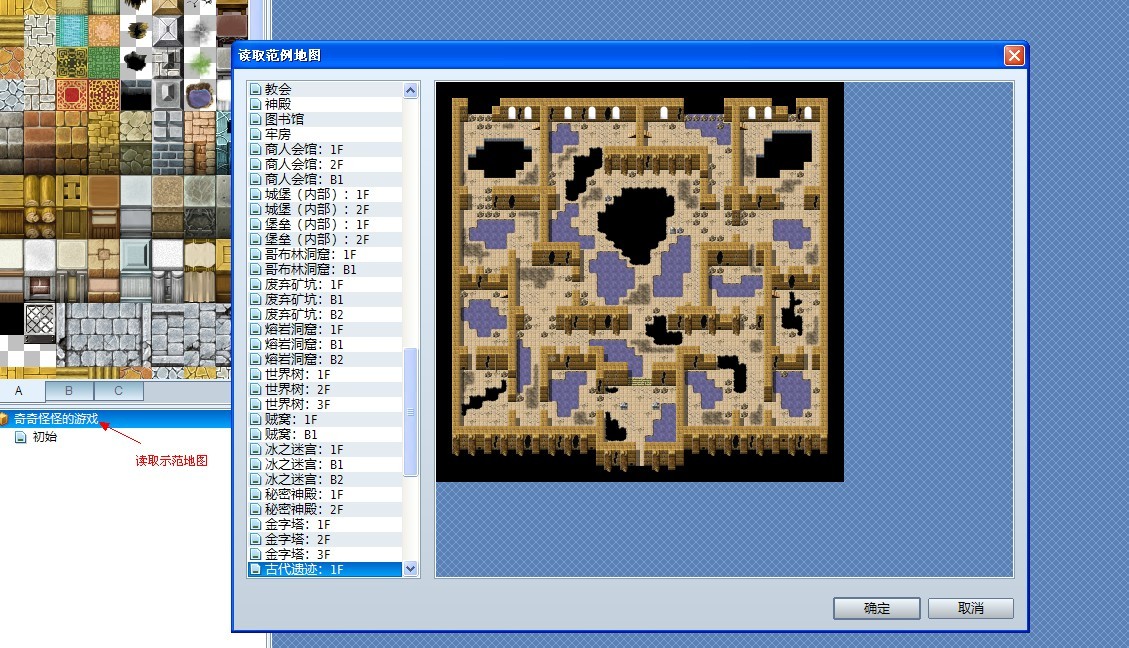
Task: Click the map list scroll-up arrow
Action: click(410, 90)
